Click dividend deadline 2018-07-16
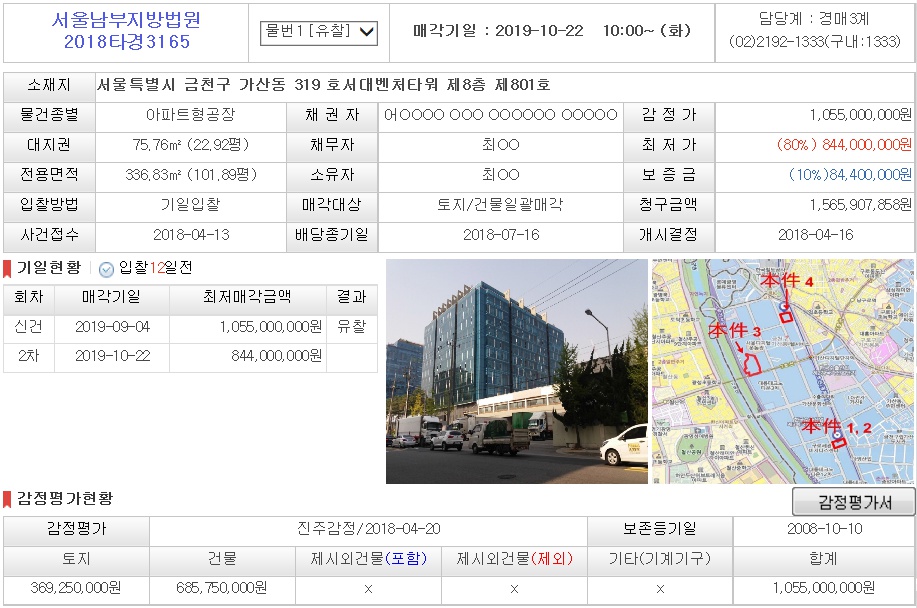 pos(501,235)
